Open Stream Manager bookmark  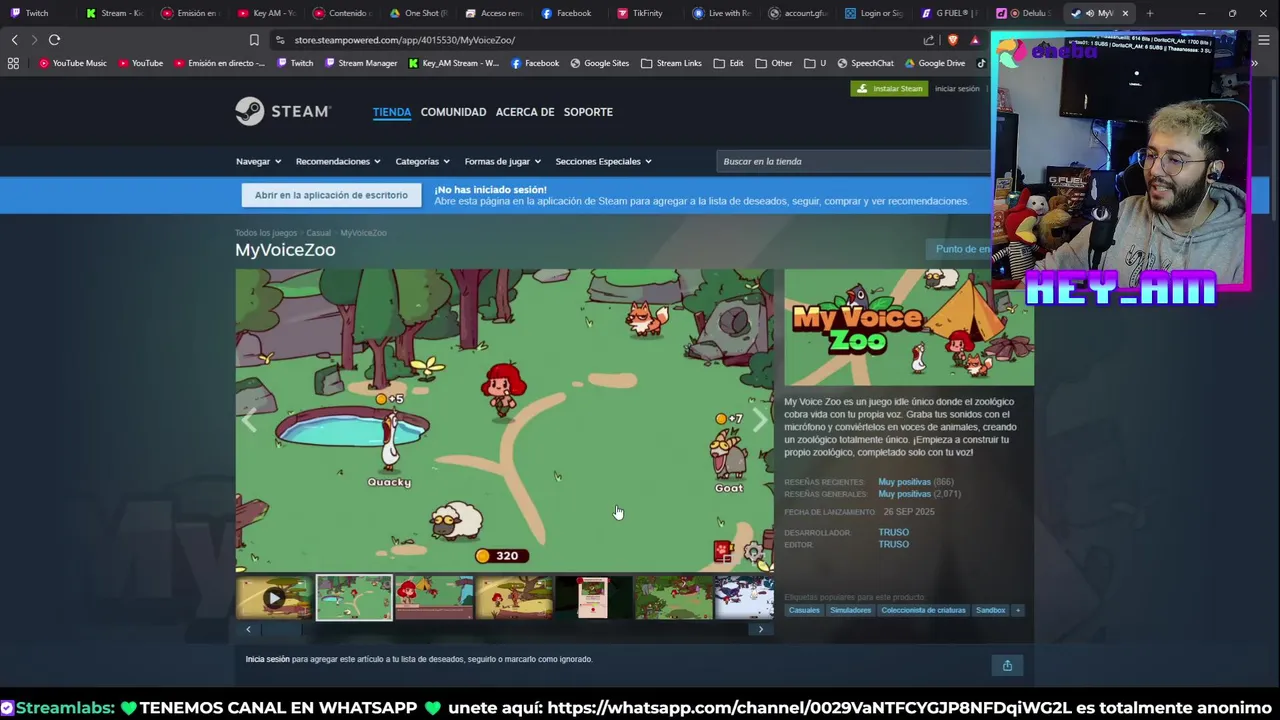coord(361,63)
